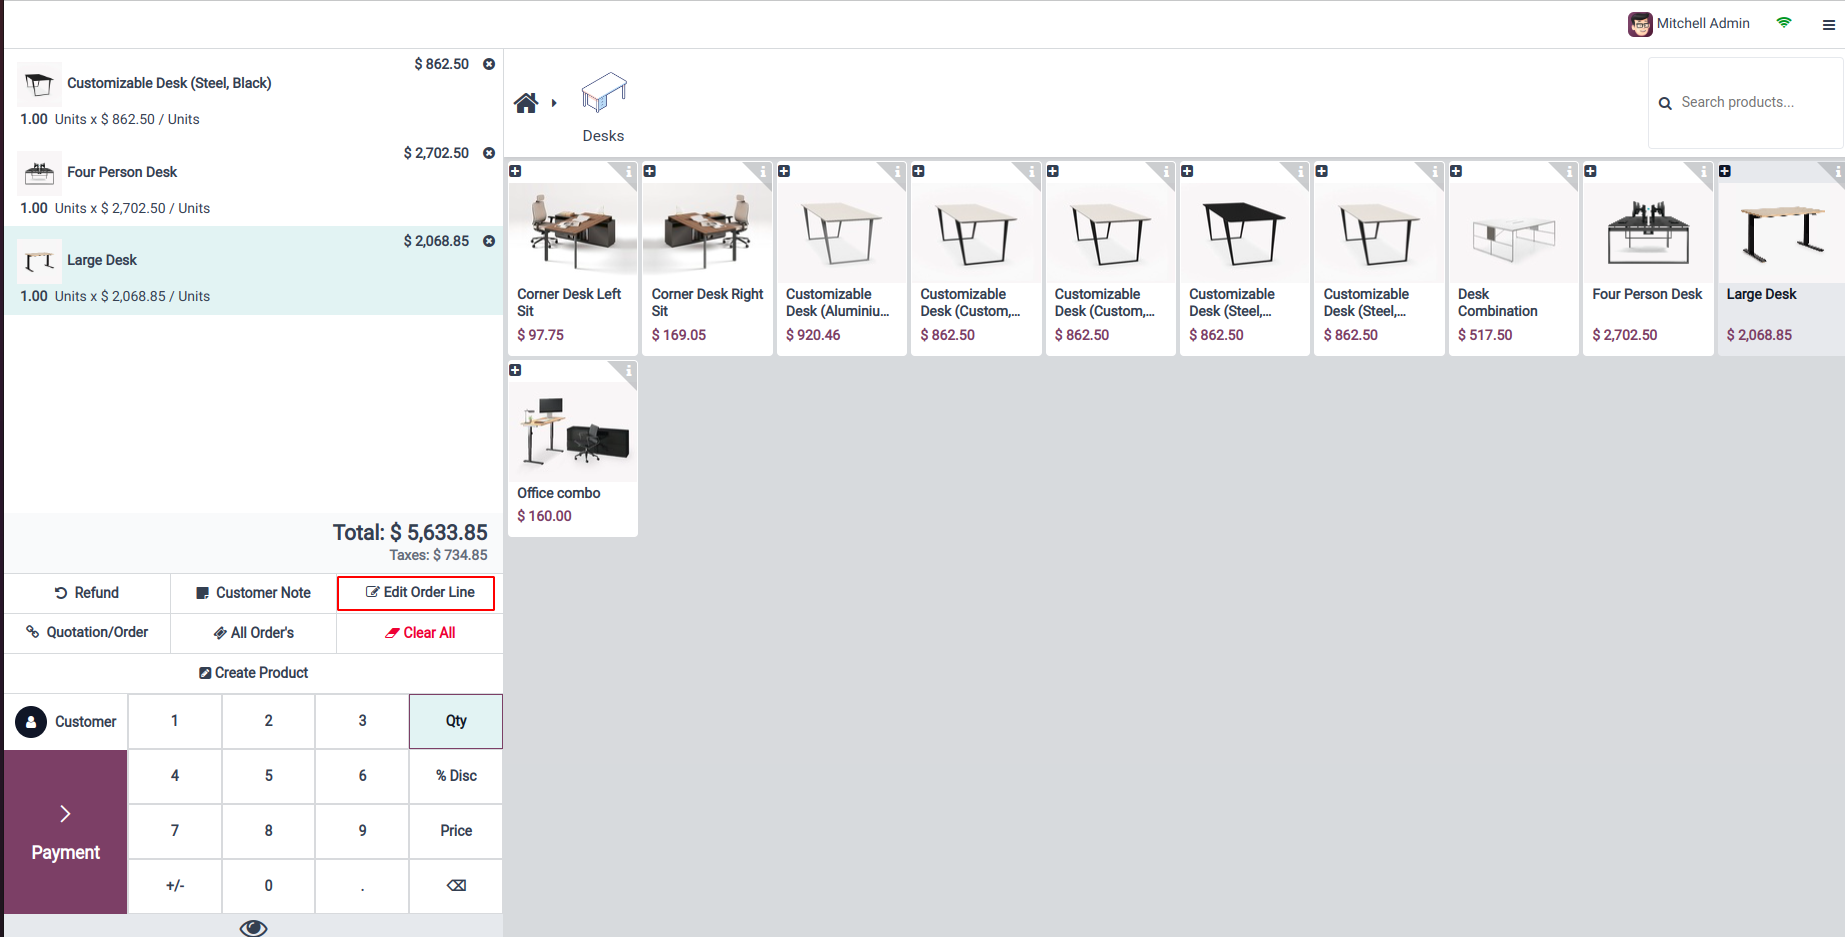The width and height of the screenshot is (1845, 937).
Task: Tap numpad key 1
Action: [175, 721]
